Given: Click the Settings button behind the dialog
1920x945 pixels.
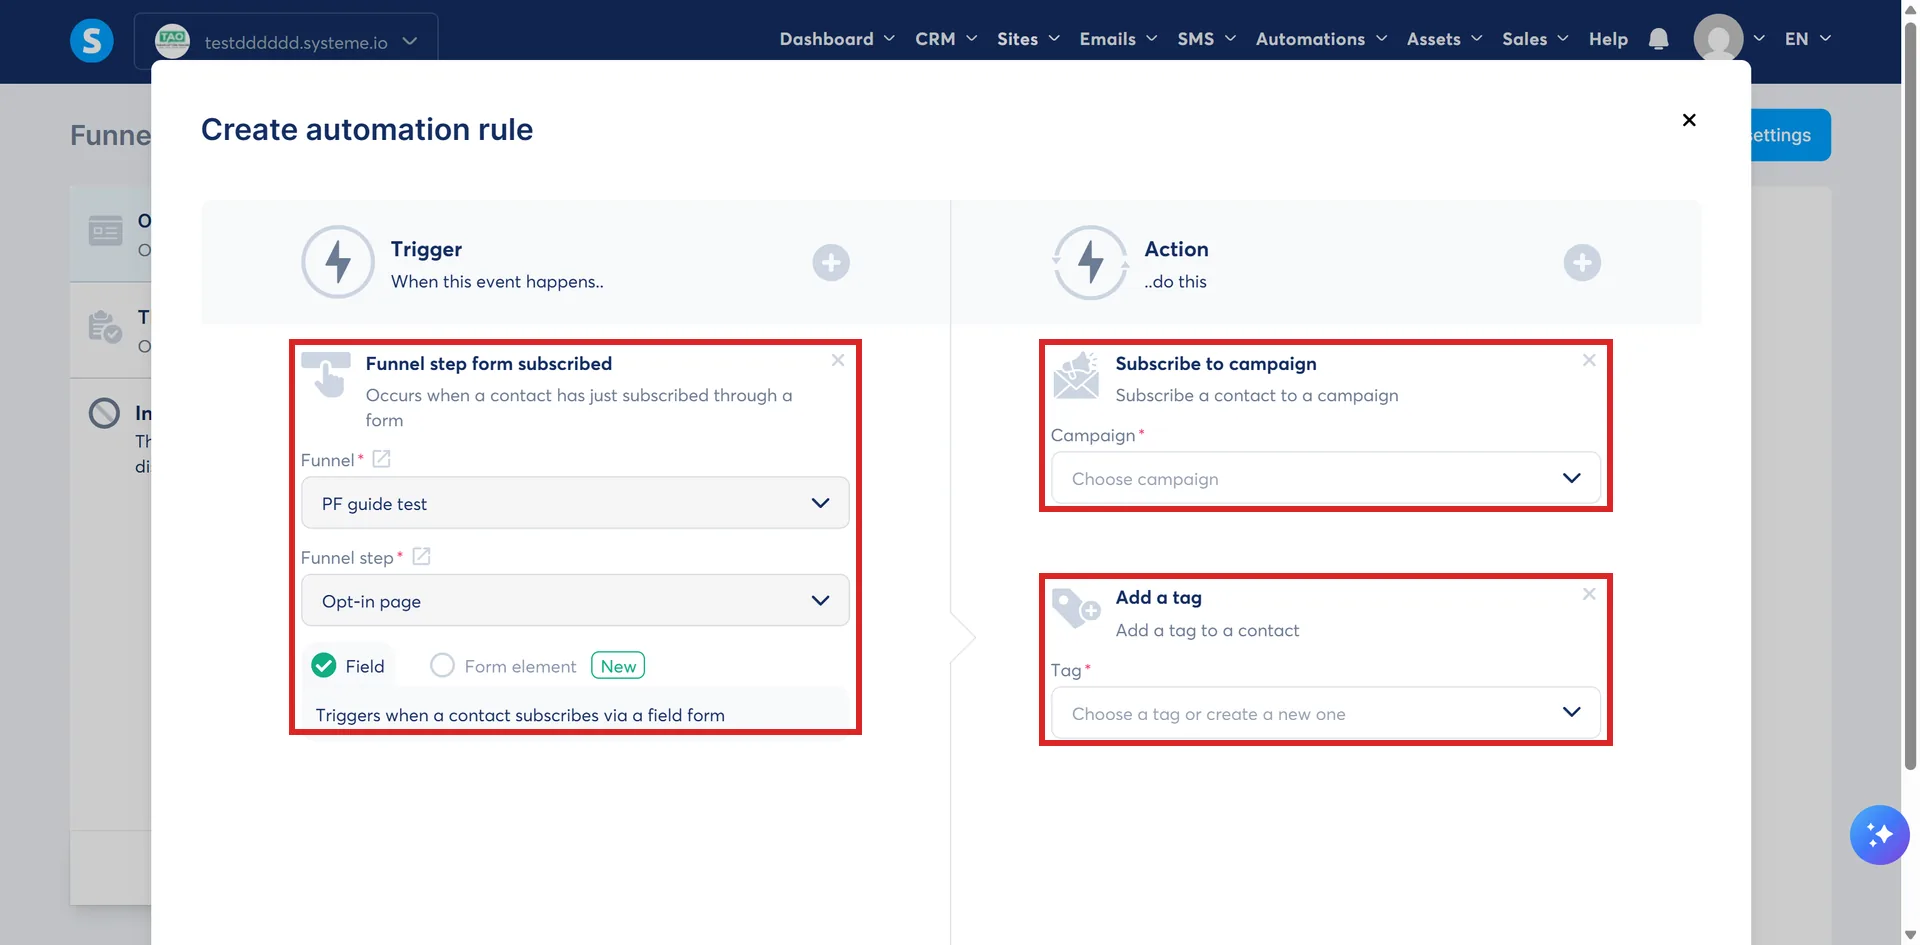Looking at the screenshot, I should [1790, 135].
